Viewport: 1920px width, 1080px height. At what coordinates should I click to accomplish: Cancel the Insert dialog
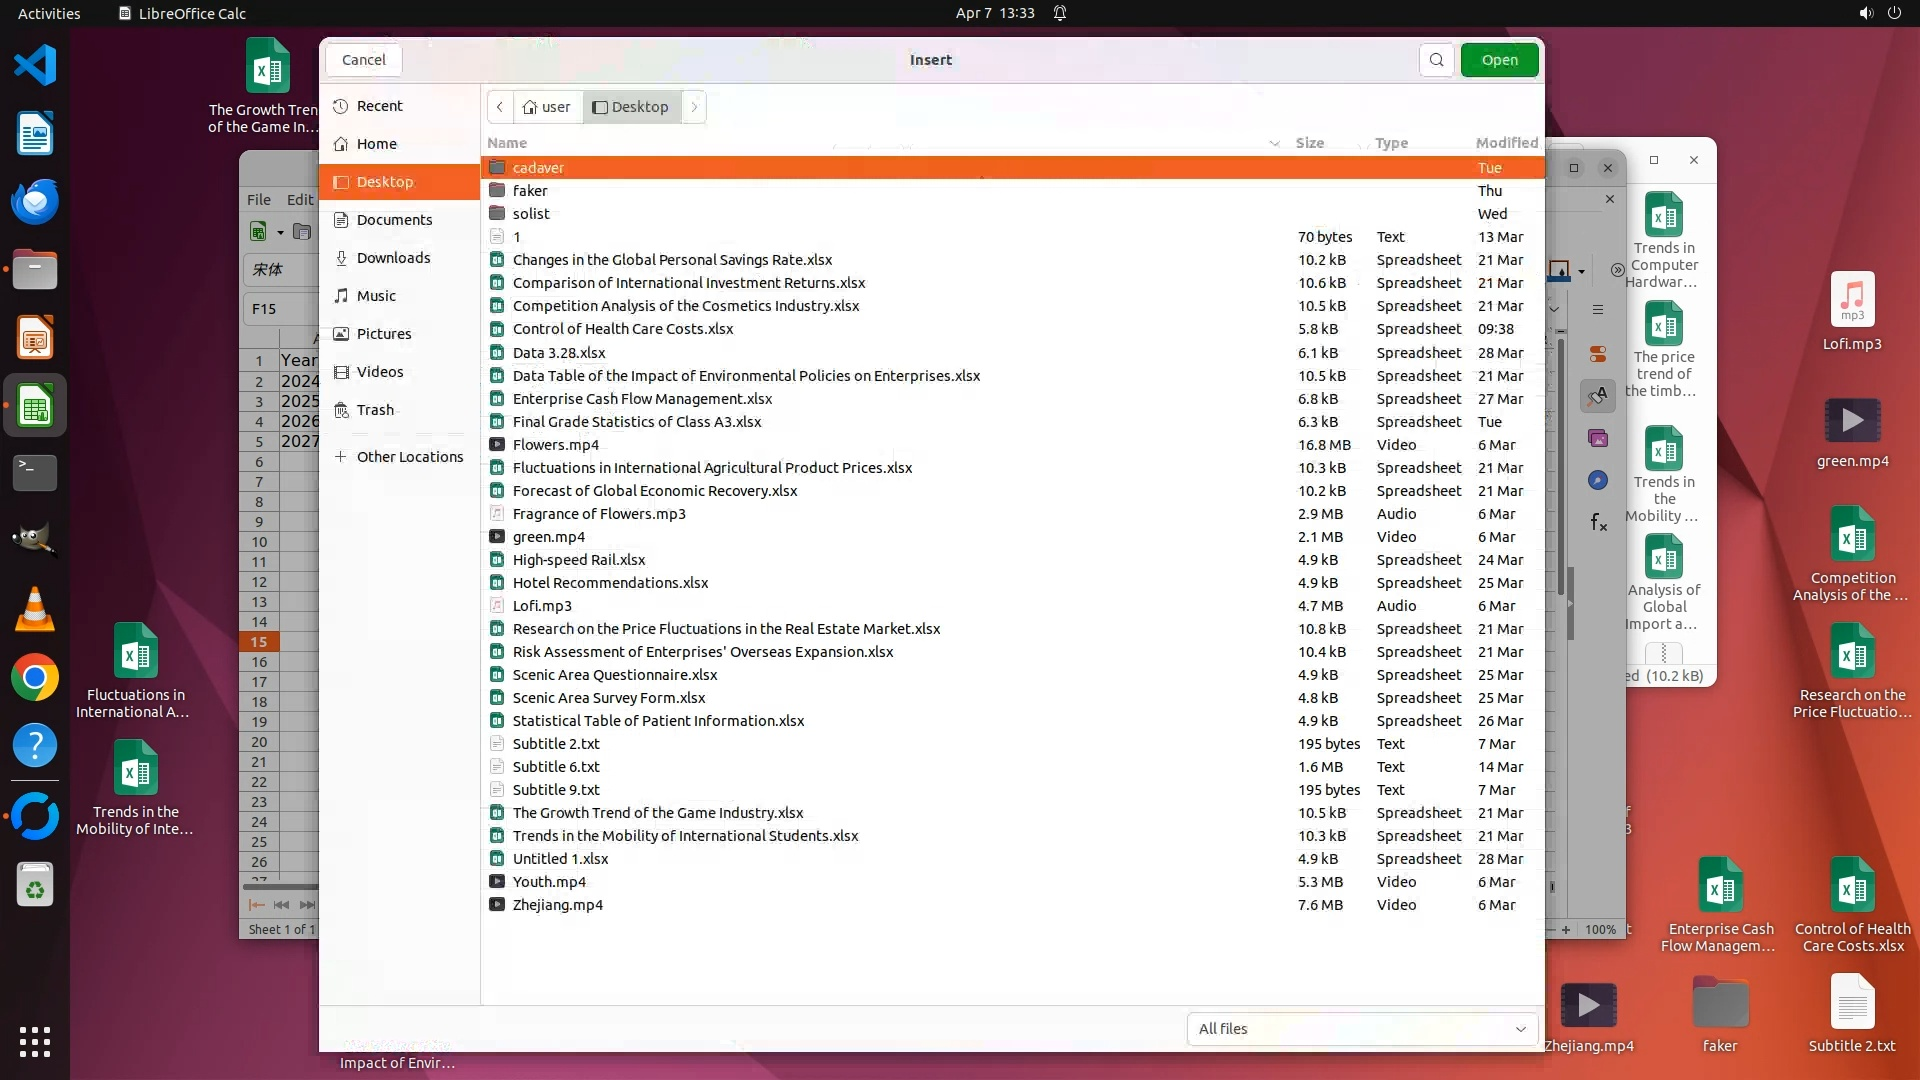pos(363,60)
